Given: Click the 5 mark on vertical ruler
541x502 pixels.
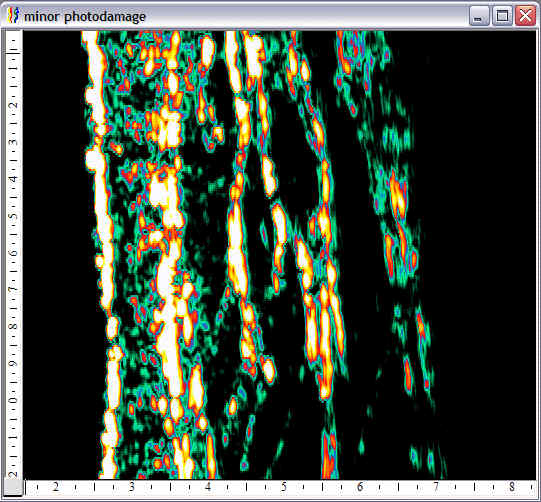Looking at the screenshot, I should point(13,217).
